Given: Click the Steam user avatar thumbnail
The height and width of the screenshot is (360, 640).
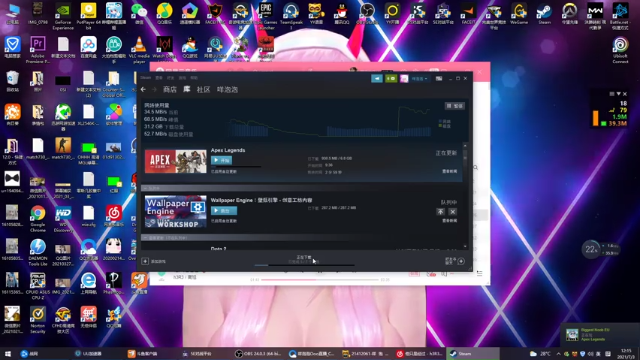Looking at the screenshot, I should click(404, 78).
